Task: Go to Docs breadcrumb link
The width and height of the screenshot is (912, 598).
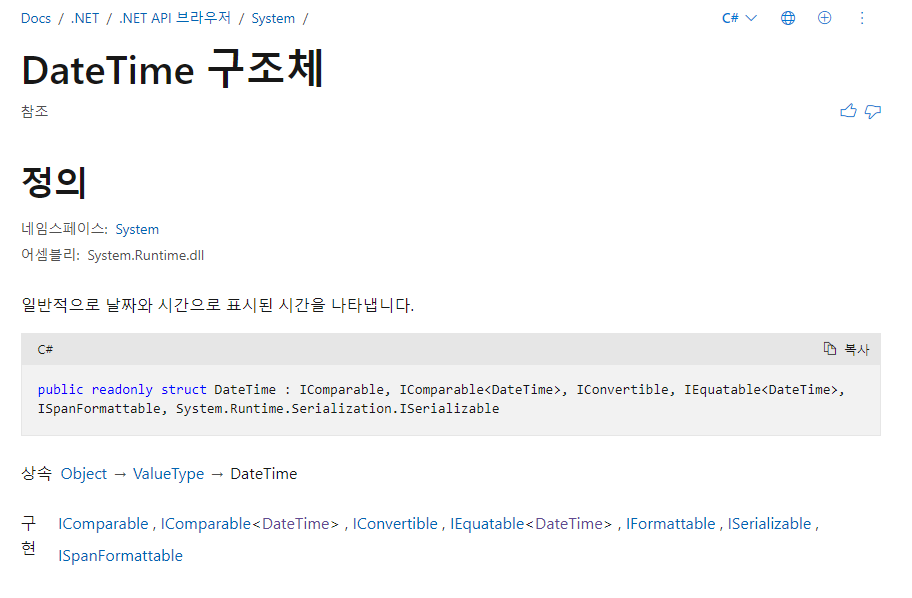Action: [36, 19]
